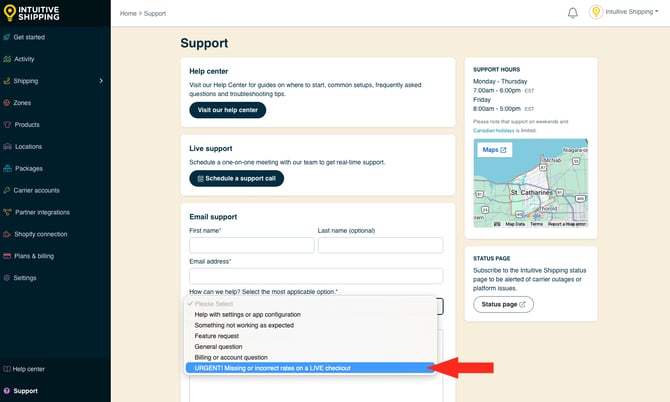Click the Products shirt icon
This screenshot has height=402, width=670.
coord(7,124)
